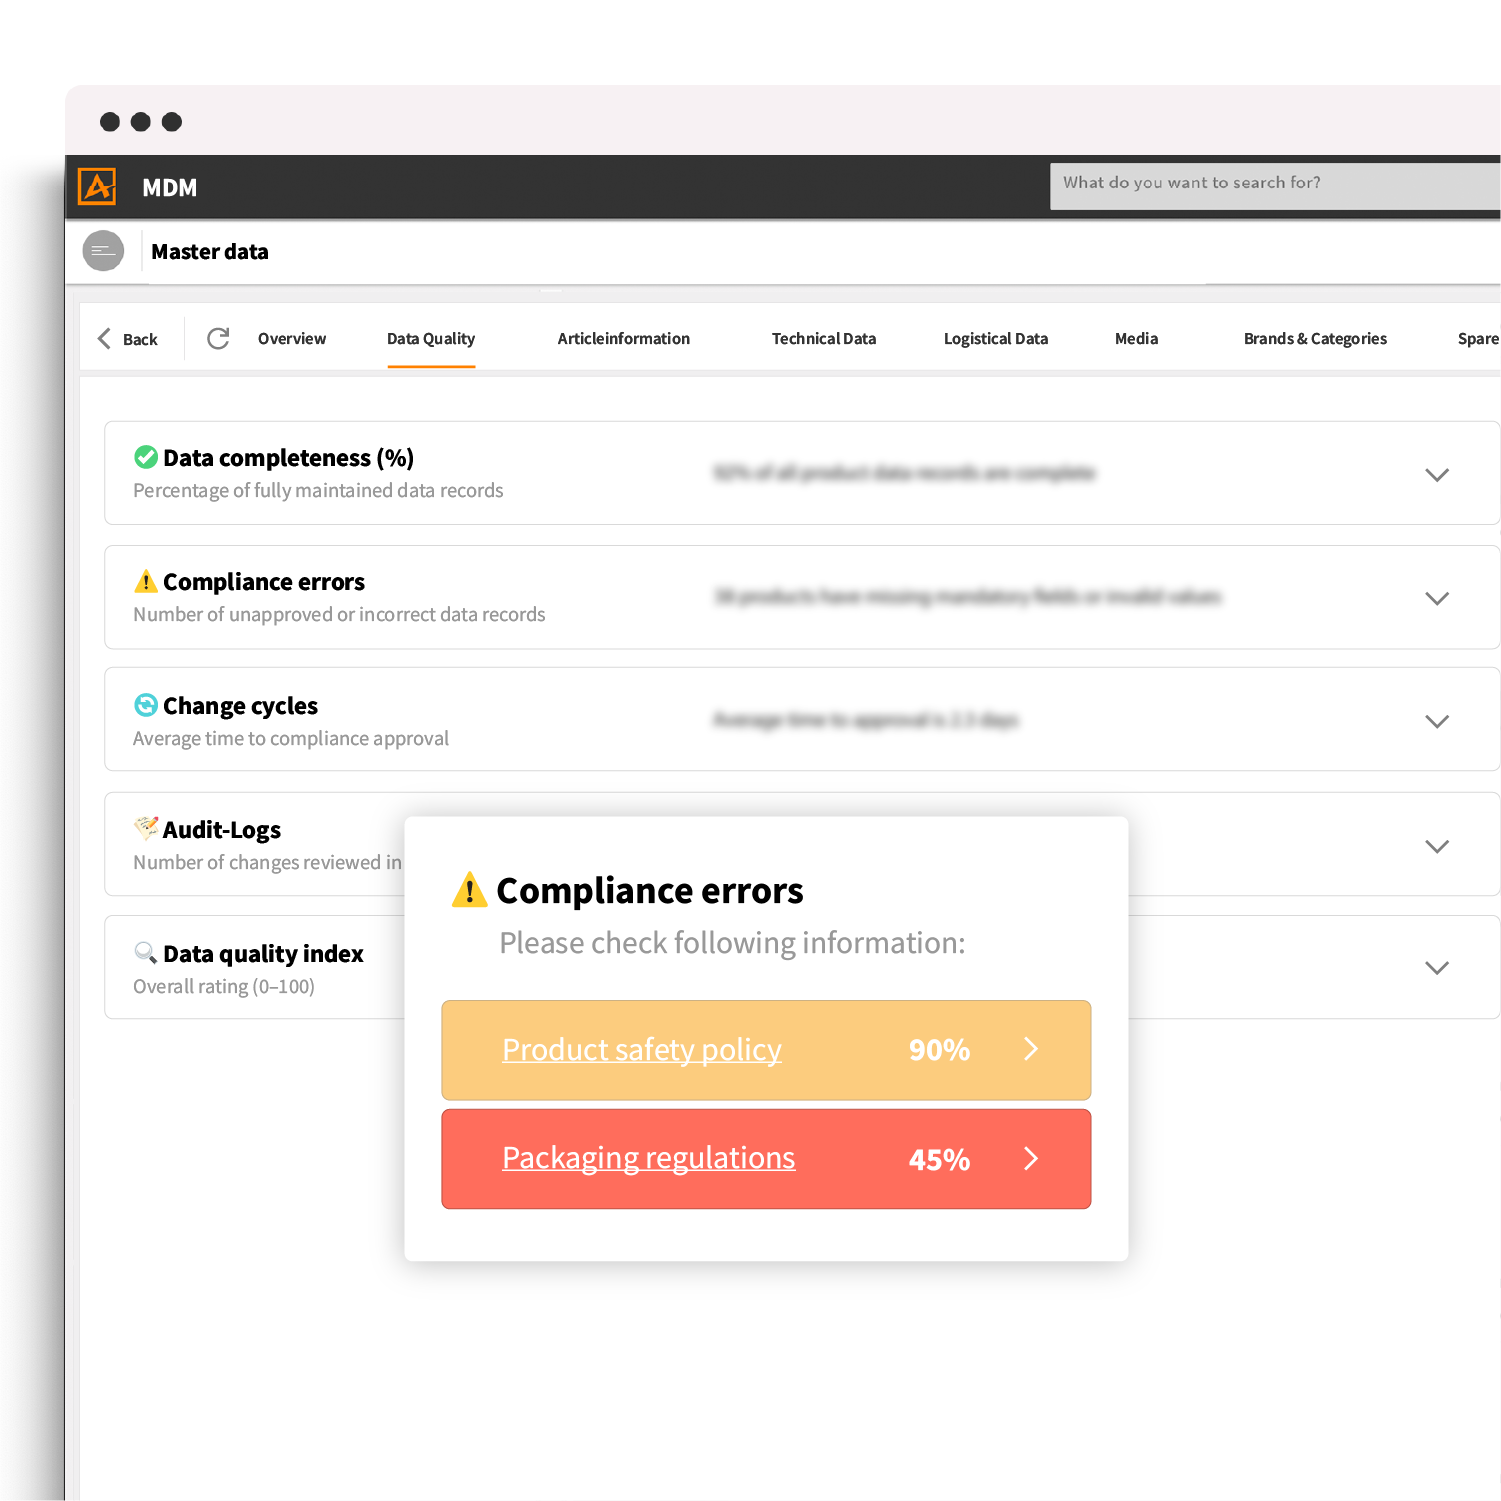Click the refresh icon

pyautogui.click(x=219, y=338)
